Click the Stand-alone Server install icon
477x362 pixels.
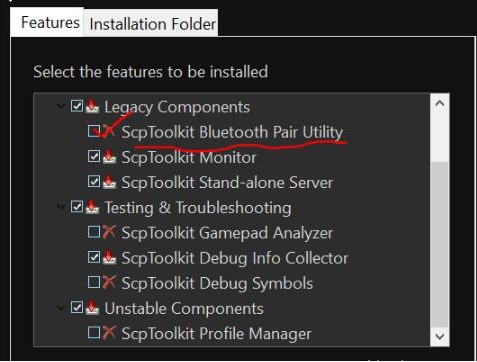[x=109, y=182]
